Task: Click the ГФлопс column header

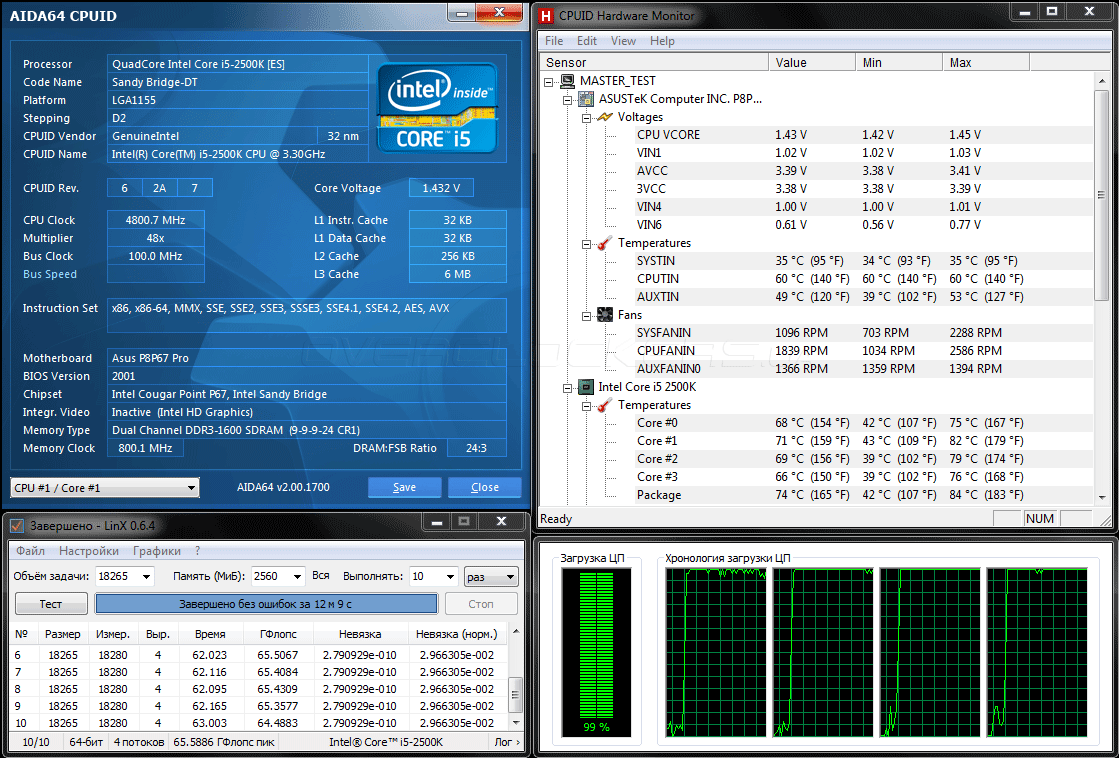Action: click(x=278, y=634)
